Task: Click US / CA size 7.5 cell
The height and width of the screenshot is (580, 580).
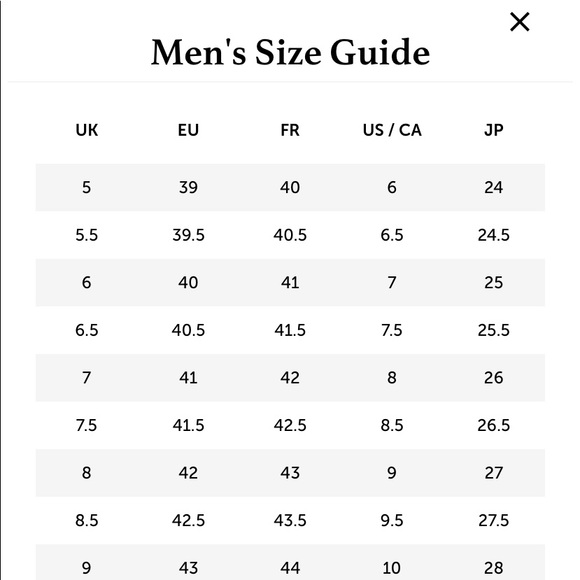Action: (392, 330)
